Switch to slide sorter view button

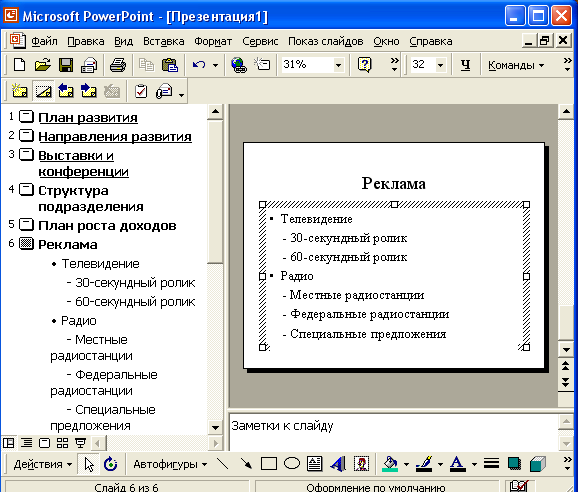[x=62, y=443]
